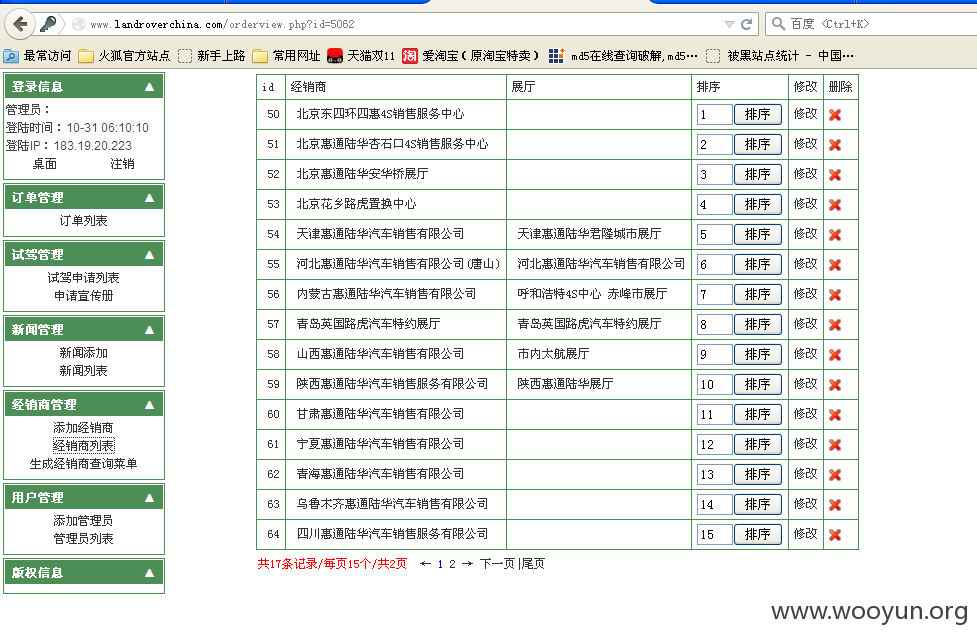Click the browser back arrow button

tap(20, 24)
